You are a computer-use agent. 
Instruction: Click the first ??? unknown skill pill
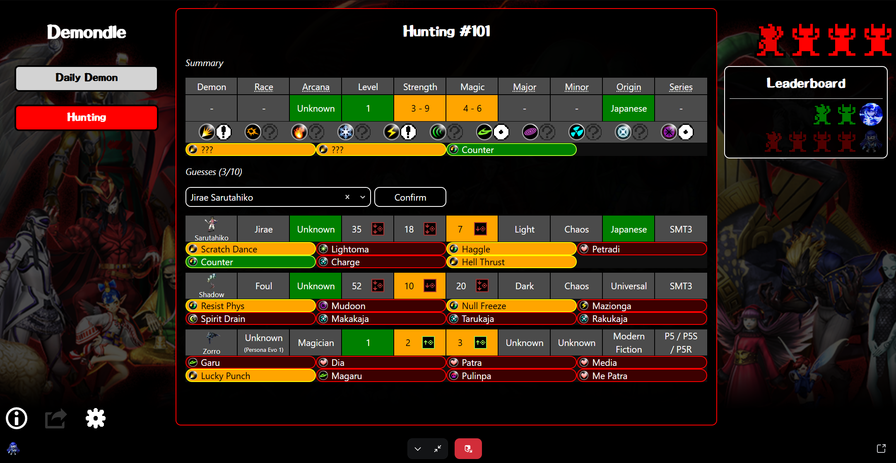tap(250, 150)
